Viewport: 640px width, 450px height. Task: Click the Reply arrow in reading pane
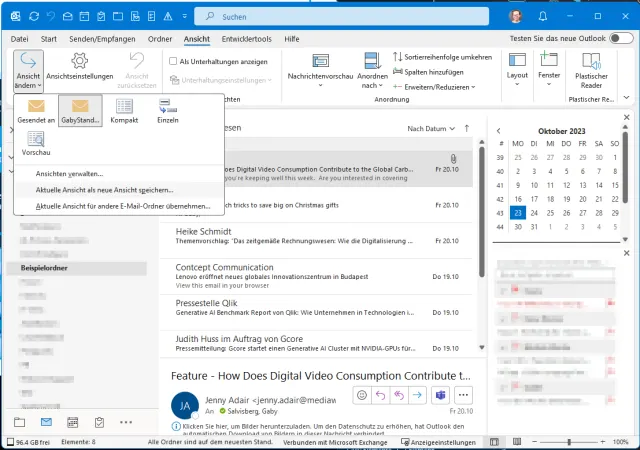click(x=380, y=395)
